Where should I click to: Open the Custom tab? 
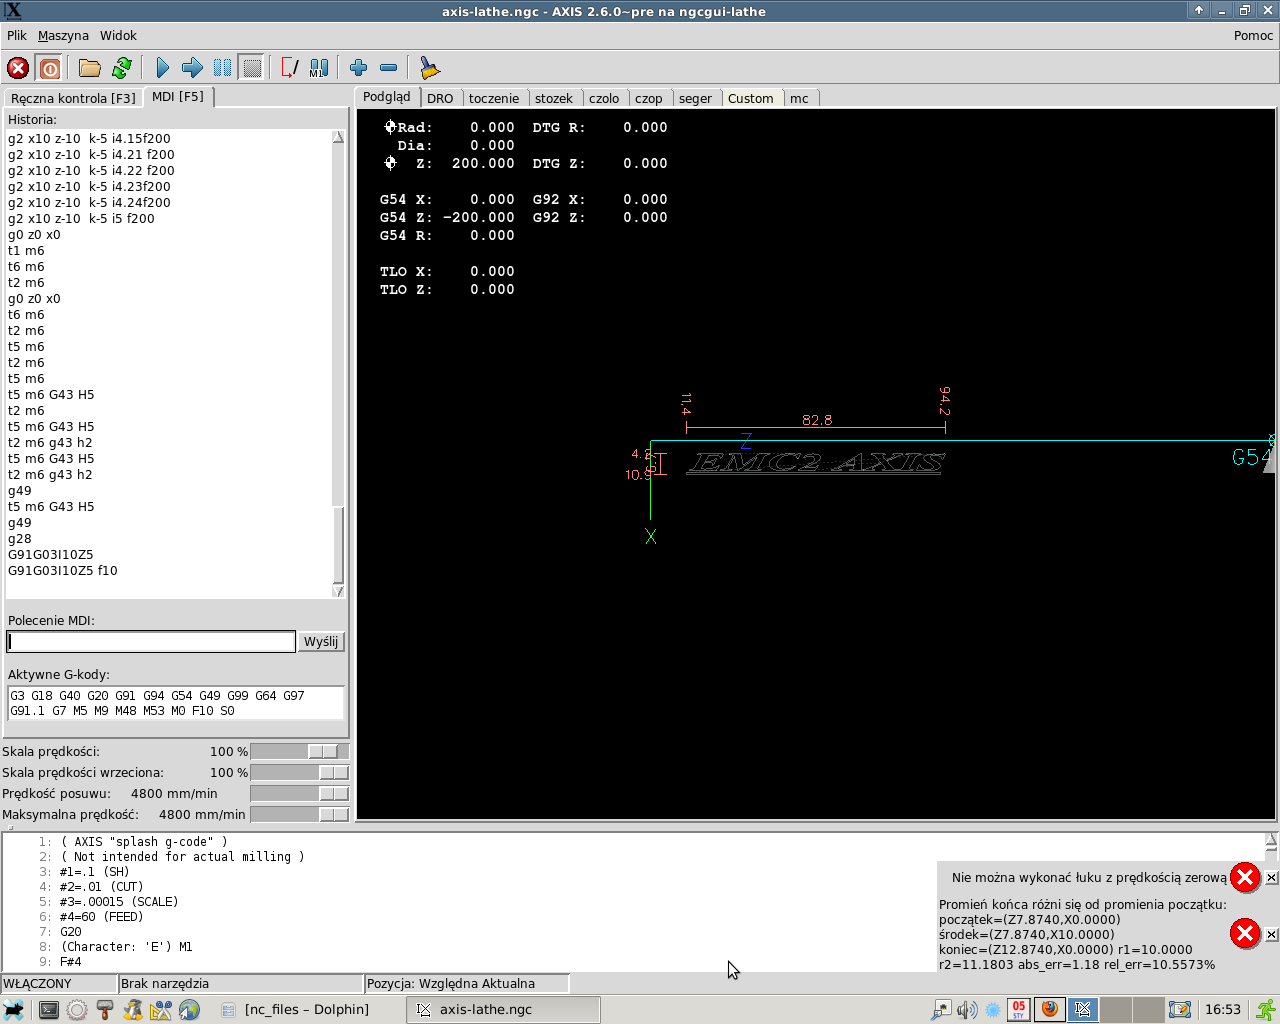point(751,98)
